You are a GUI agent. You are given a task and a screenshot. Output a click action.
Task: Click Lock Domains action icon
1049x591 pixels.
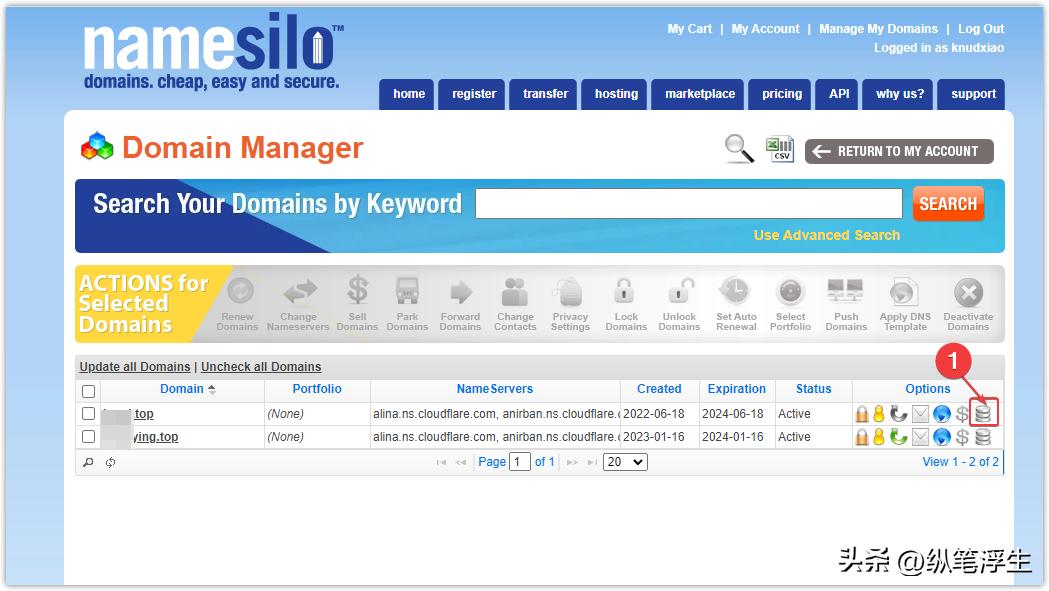tap(624, 291)
